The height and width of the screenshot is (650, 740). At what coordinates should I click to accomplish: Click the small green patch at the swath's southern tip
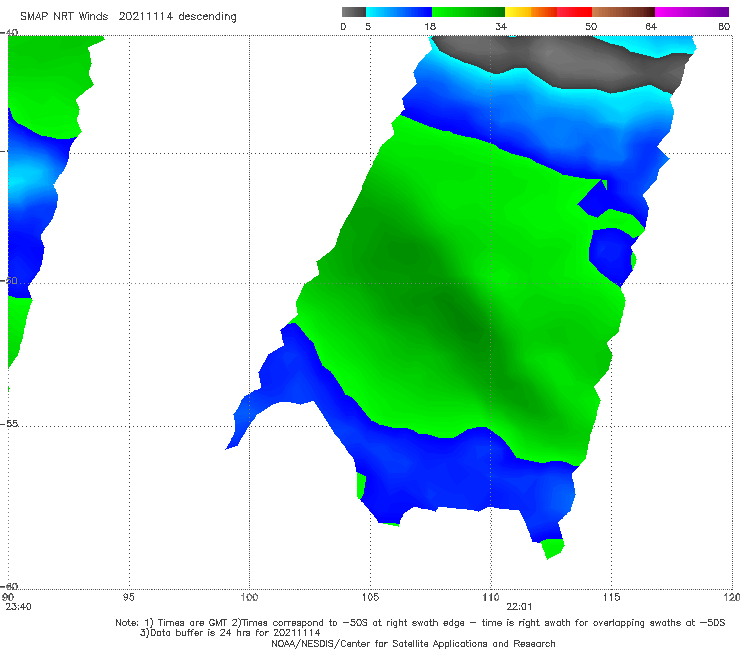coord(553,549)
